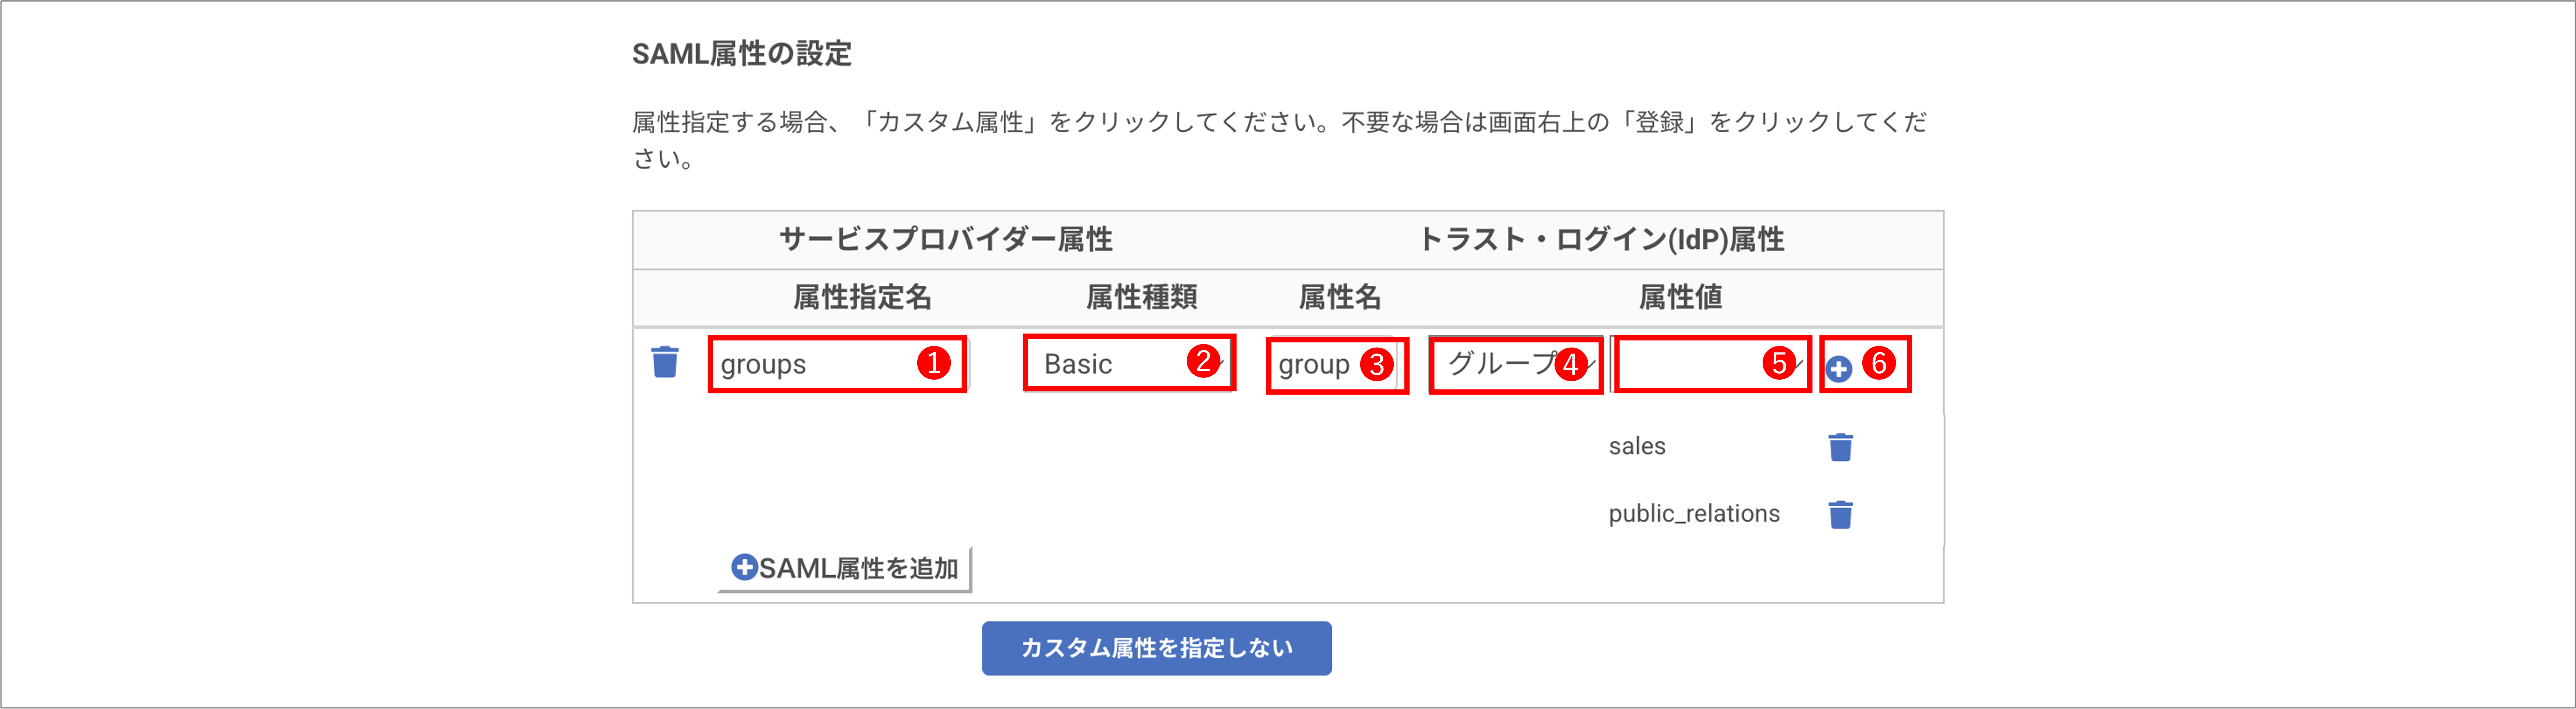This screenshot has width=2576, height=709.
Task: Click the SAML属性の設定 section heading
Action: coord(742,54)
